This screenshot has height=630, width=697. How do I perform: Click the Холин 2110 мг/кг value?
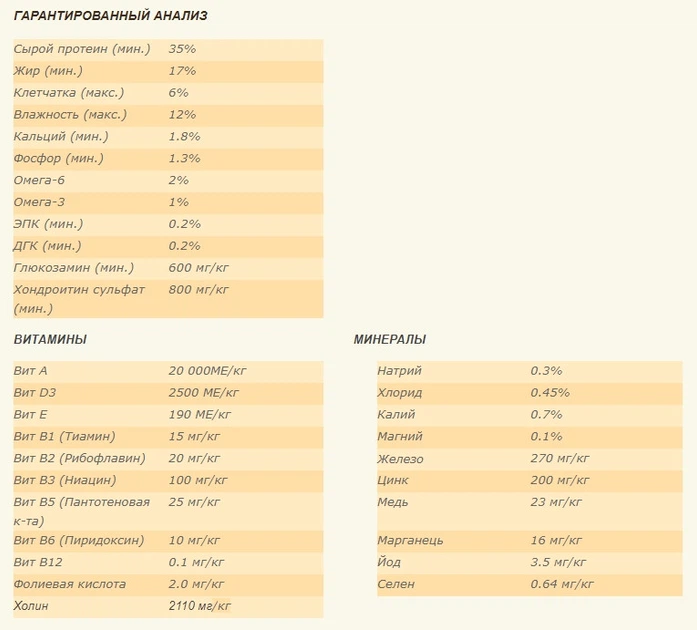click(200, 606)
